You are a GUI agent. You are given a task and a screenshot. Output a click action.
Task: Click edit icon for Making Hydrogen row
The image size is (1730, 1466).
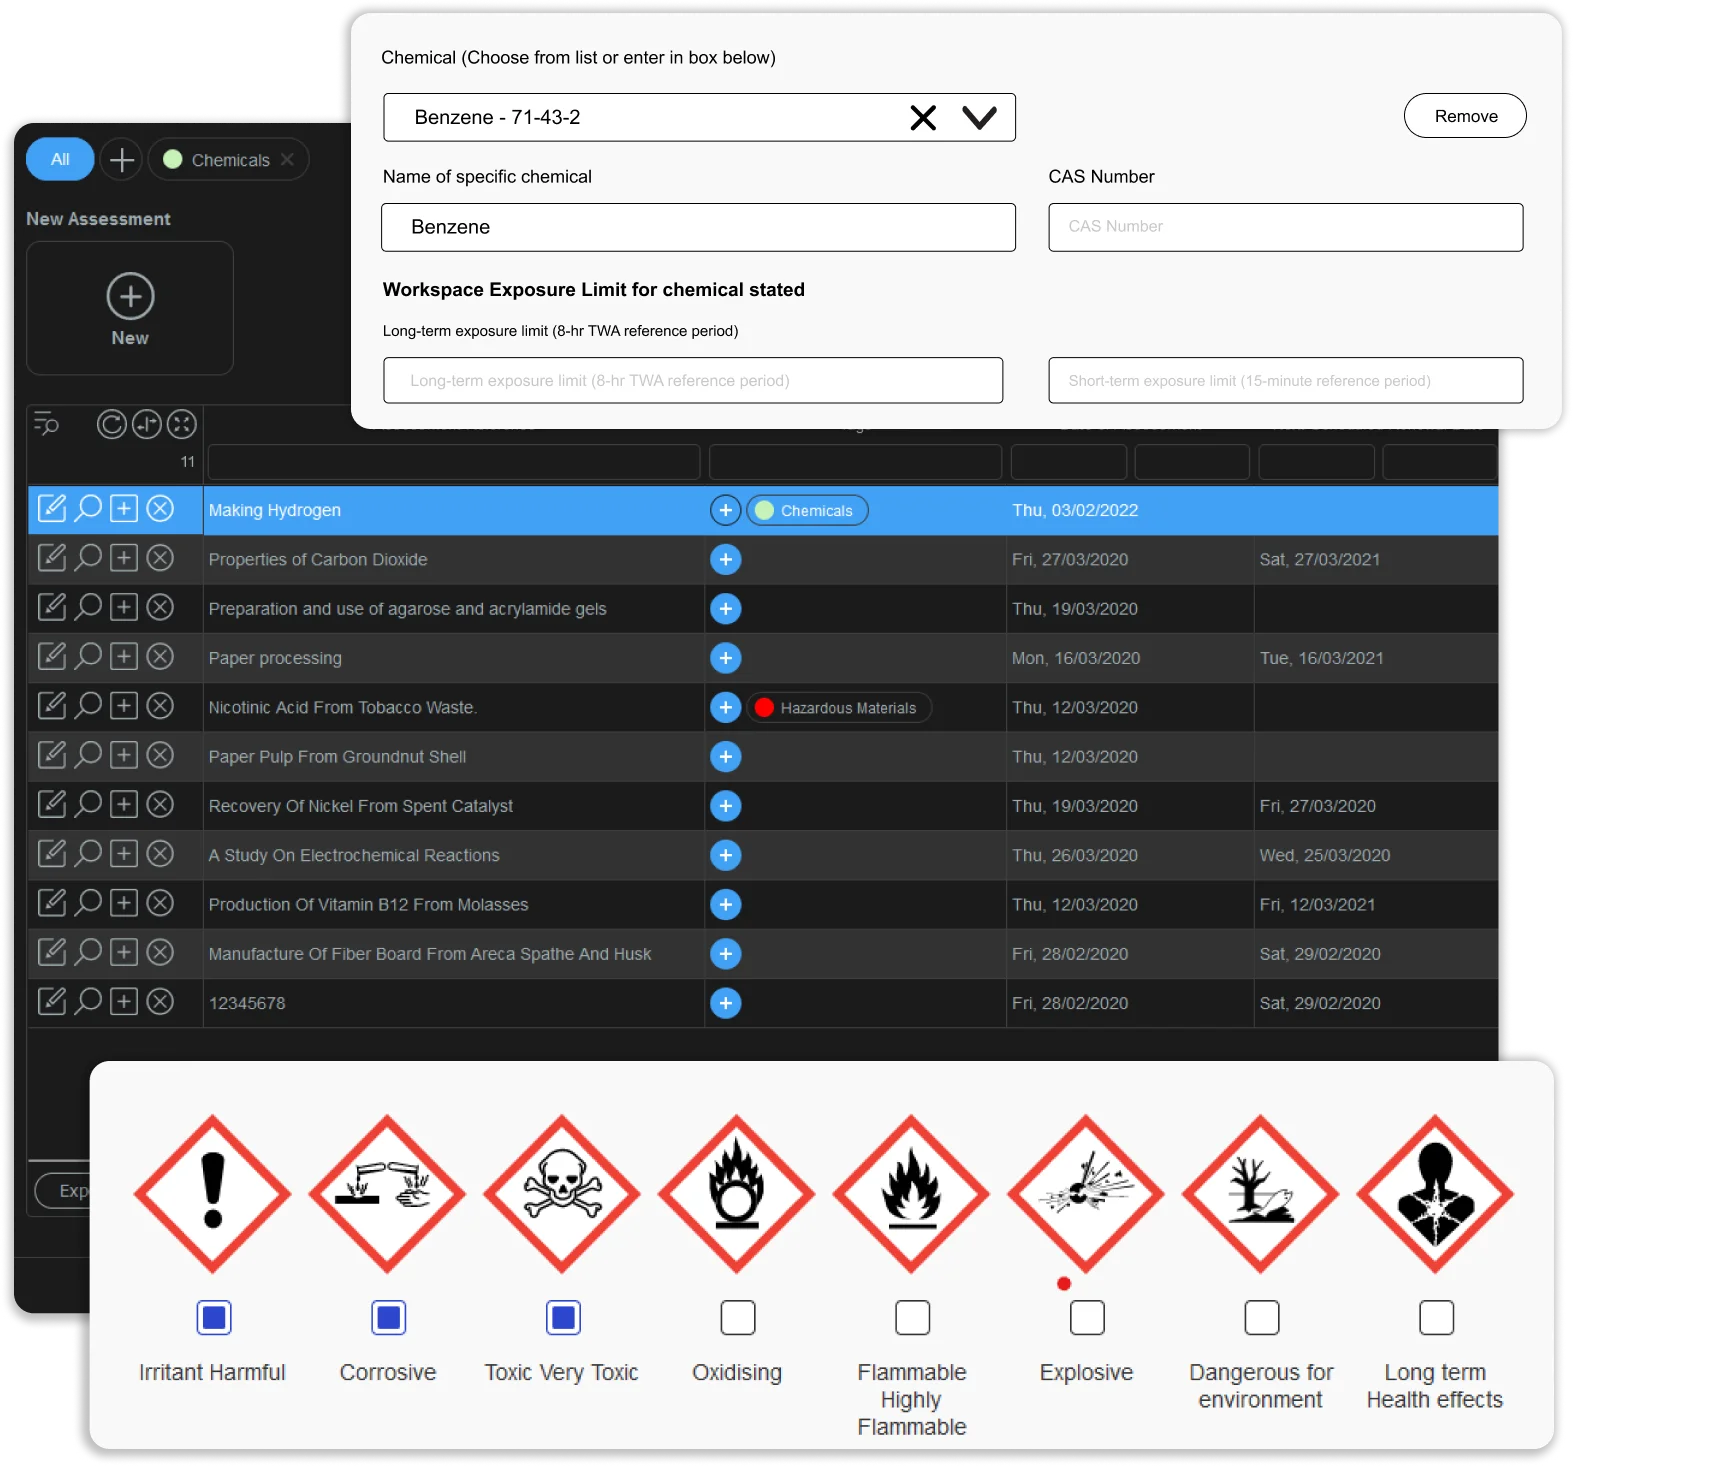click(52, 509)
